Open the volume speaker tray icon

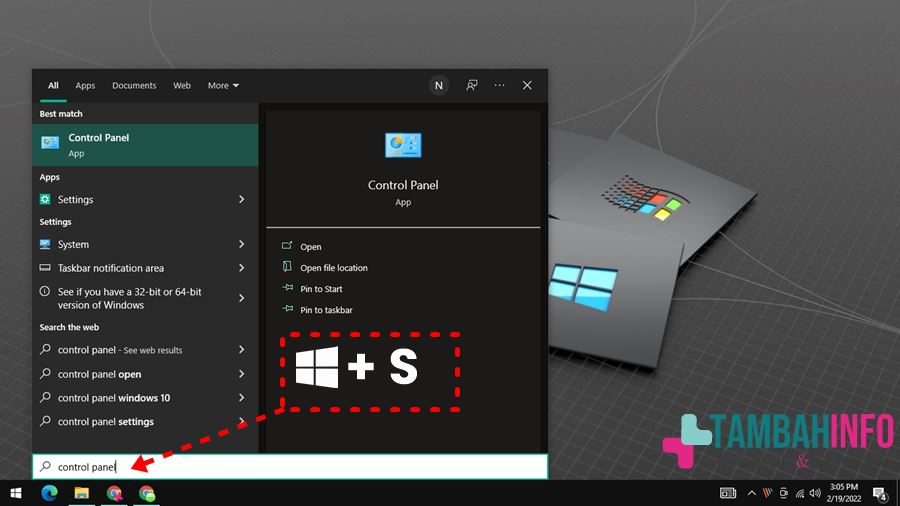click(815, 493)
